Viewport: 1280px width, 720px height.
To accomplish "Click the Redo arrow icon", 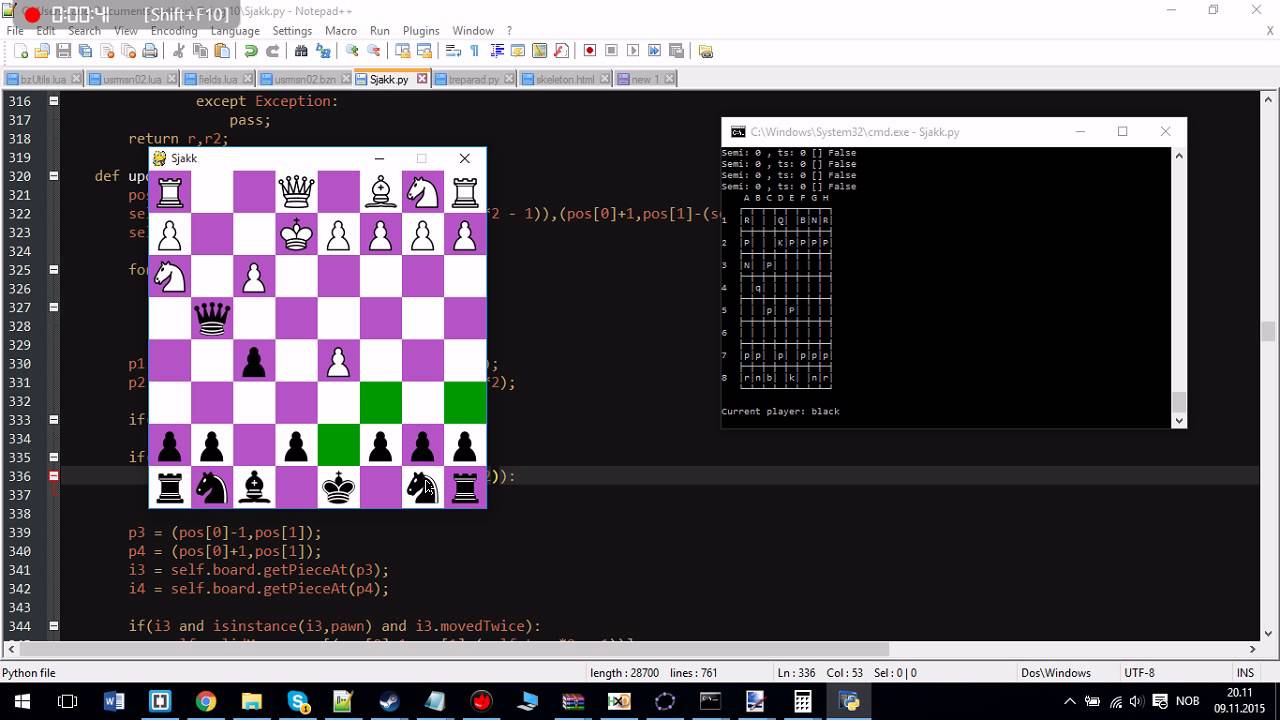I will tap(272, 51).
